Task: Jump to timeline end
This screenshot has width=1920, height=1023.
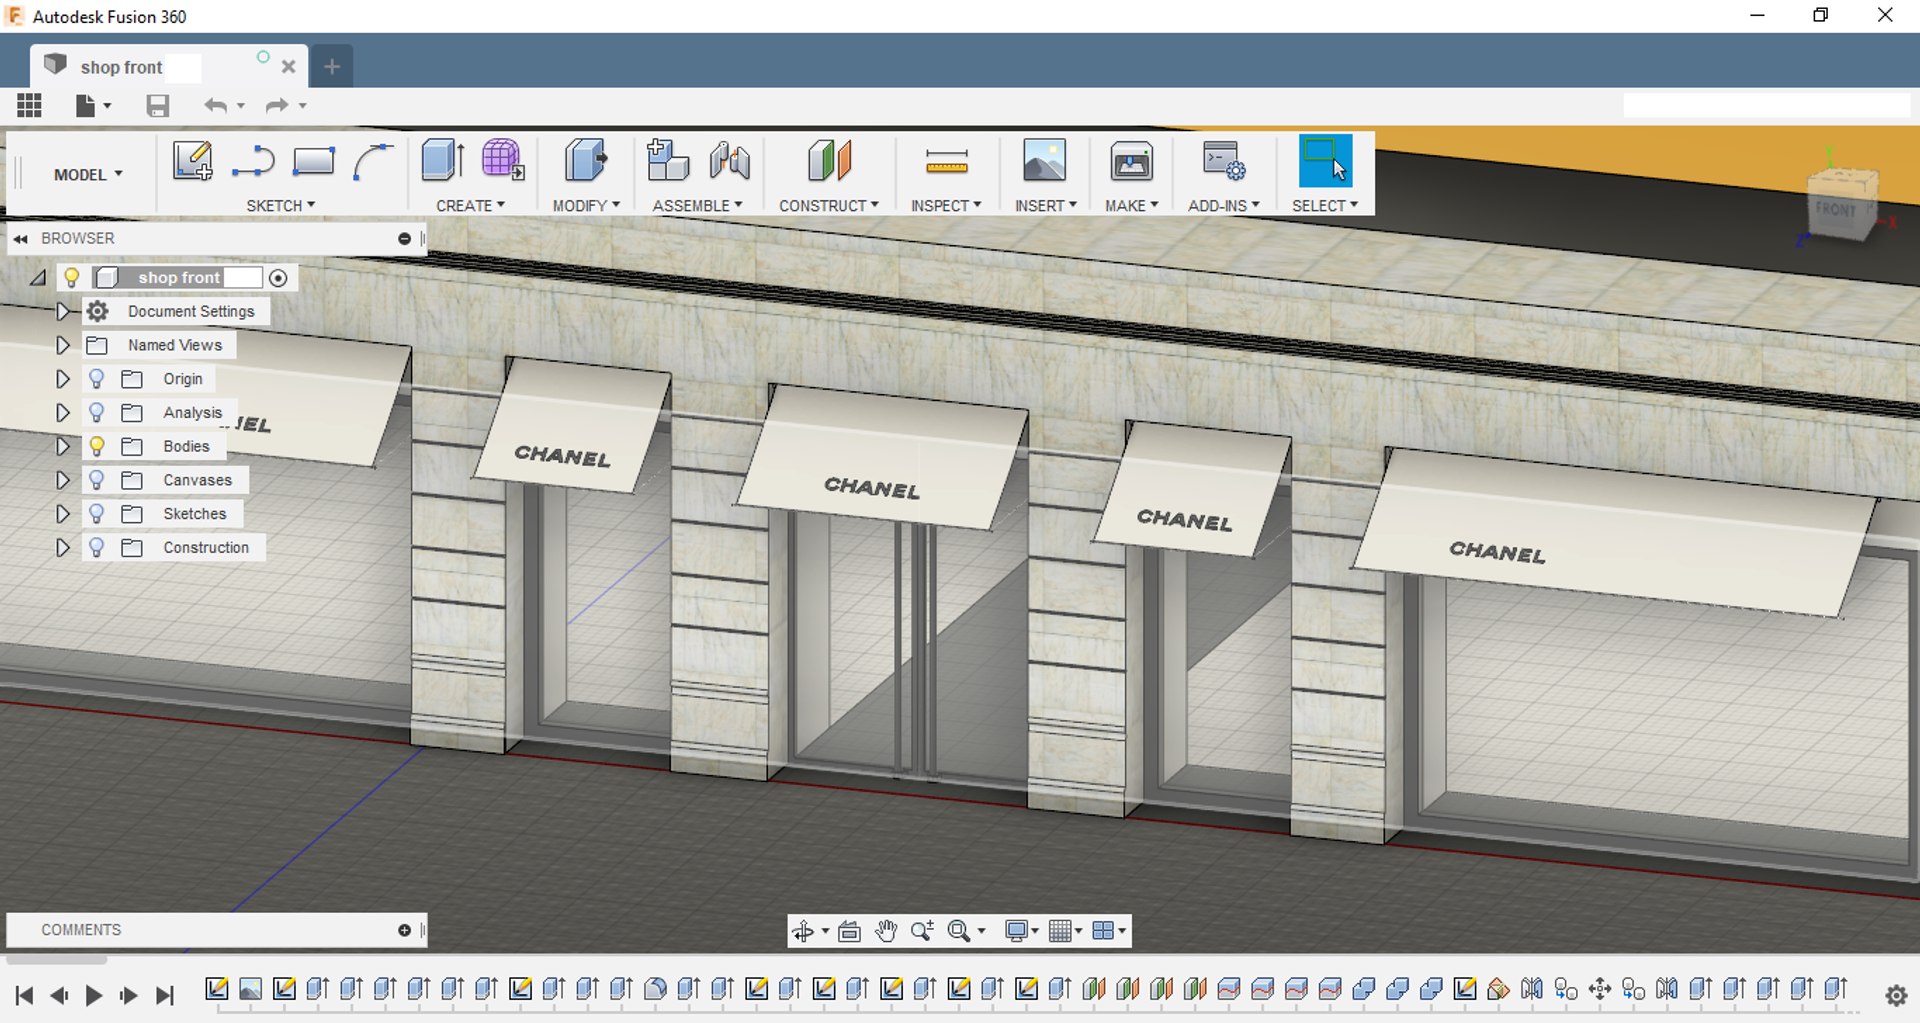Action: click(x=164, y=995)
